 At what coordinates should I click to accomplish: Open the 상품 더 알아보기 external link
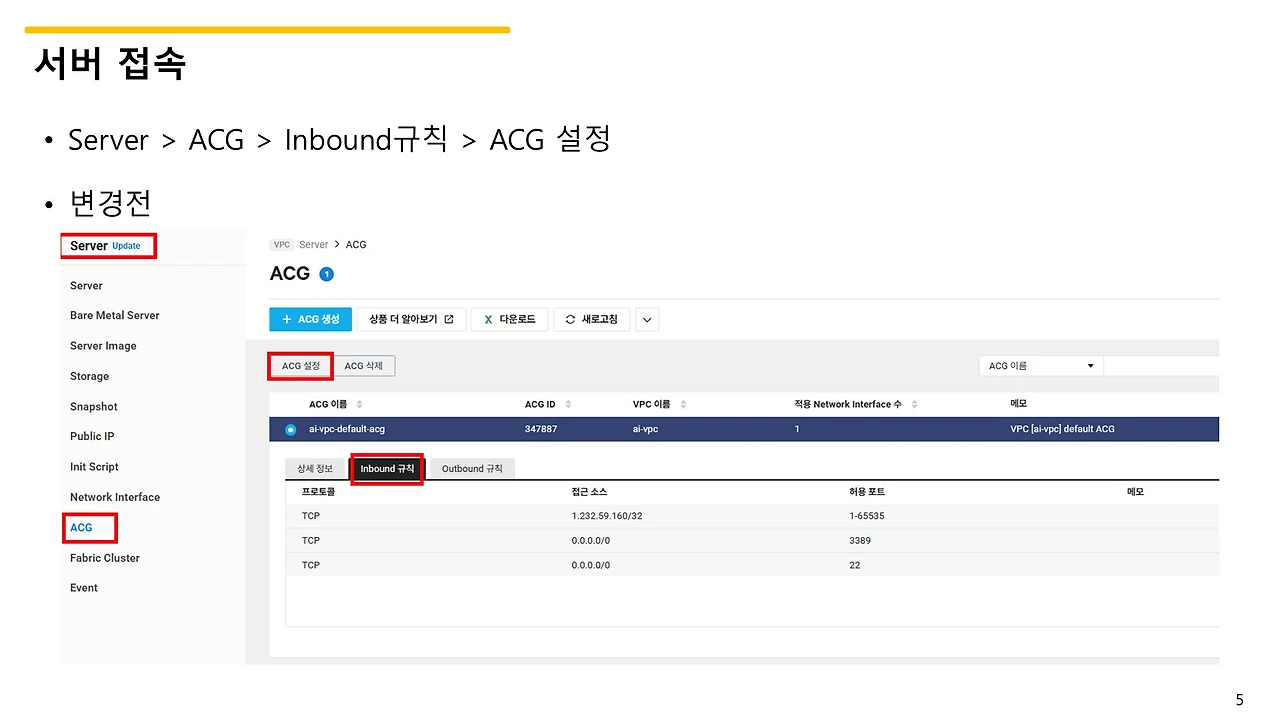coord(411,320)
